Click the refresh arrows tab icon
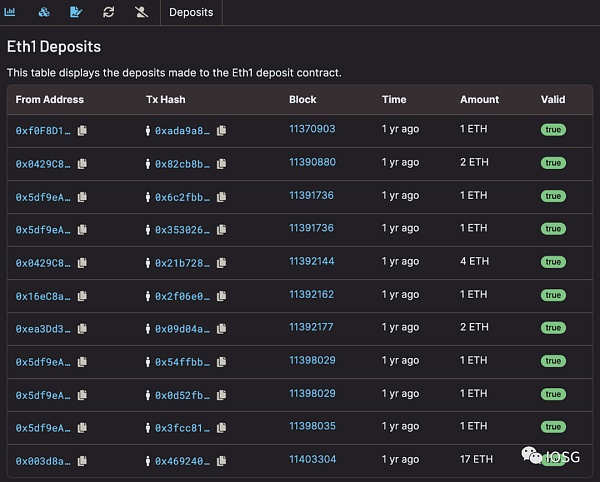 point(109,12)
